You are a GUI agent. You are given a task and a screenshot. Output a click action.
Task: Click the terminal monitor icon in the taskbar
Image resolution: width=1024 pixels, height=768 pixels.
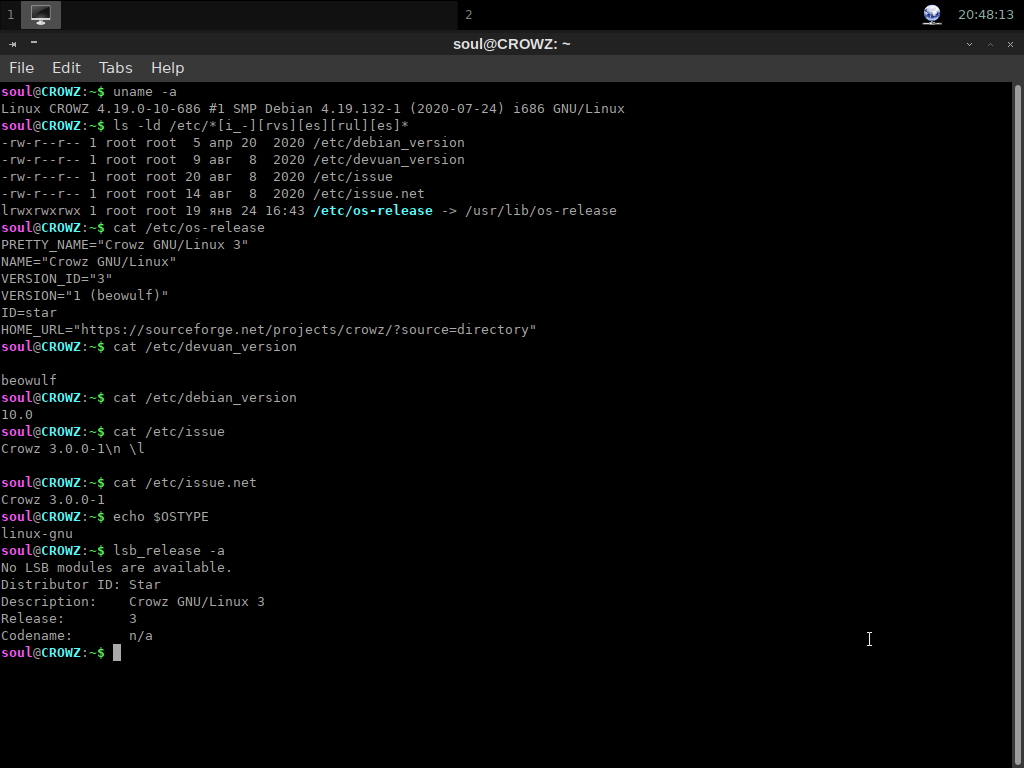[40, 14]
